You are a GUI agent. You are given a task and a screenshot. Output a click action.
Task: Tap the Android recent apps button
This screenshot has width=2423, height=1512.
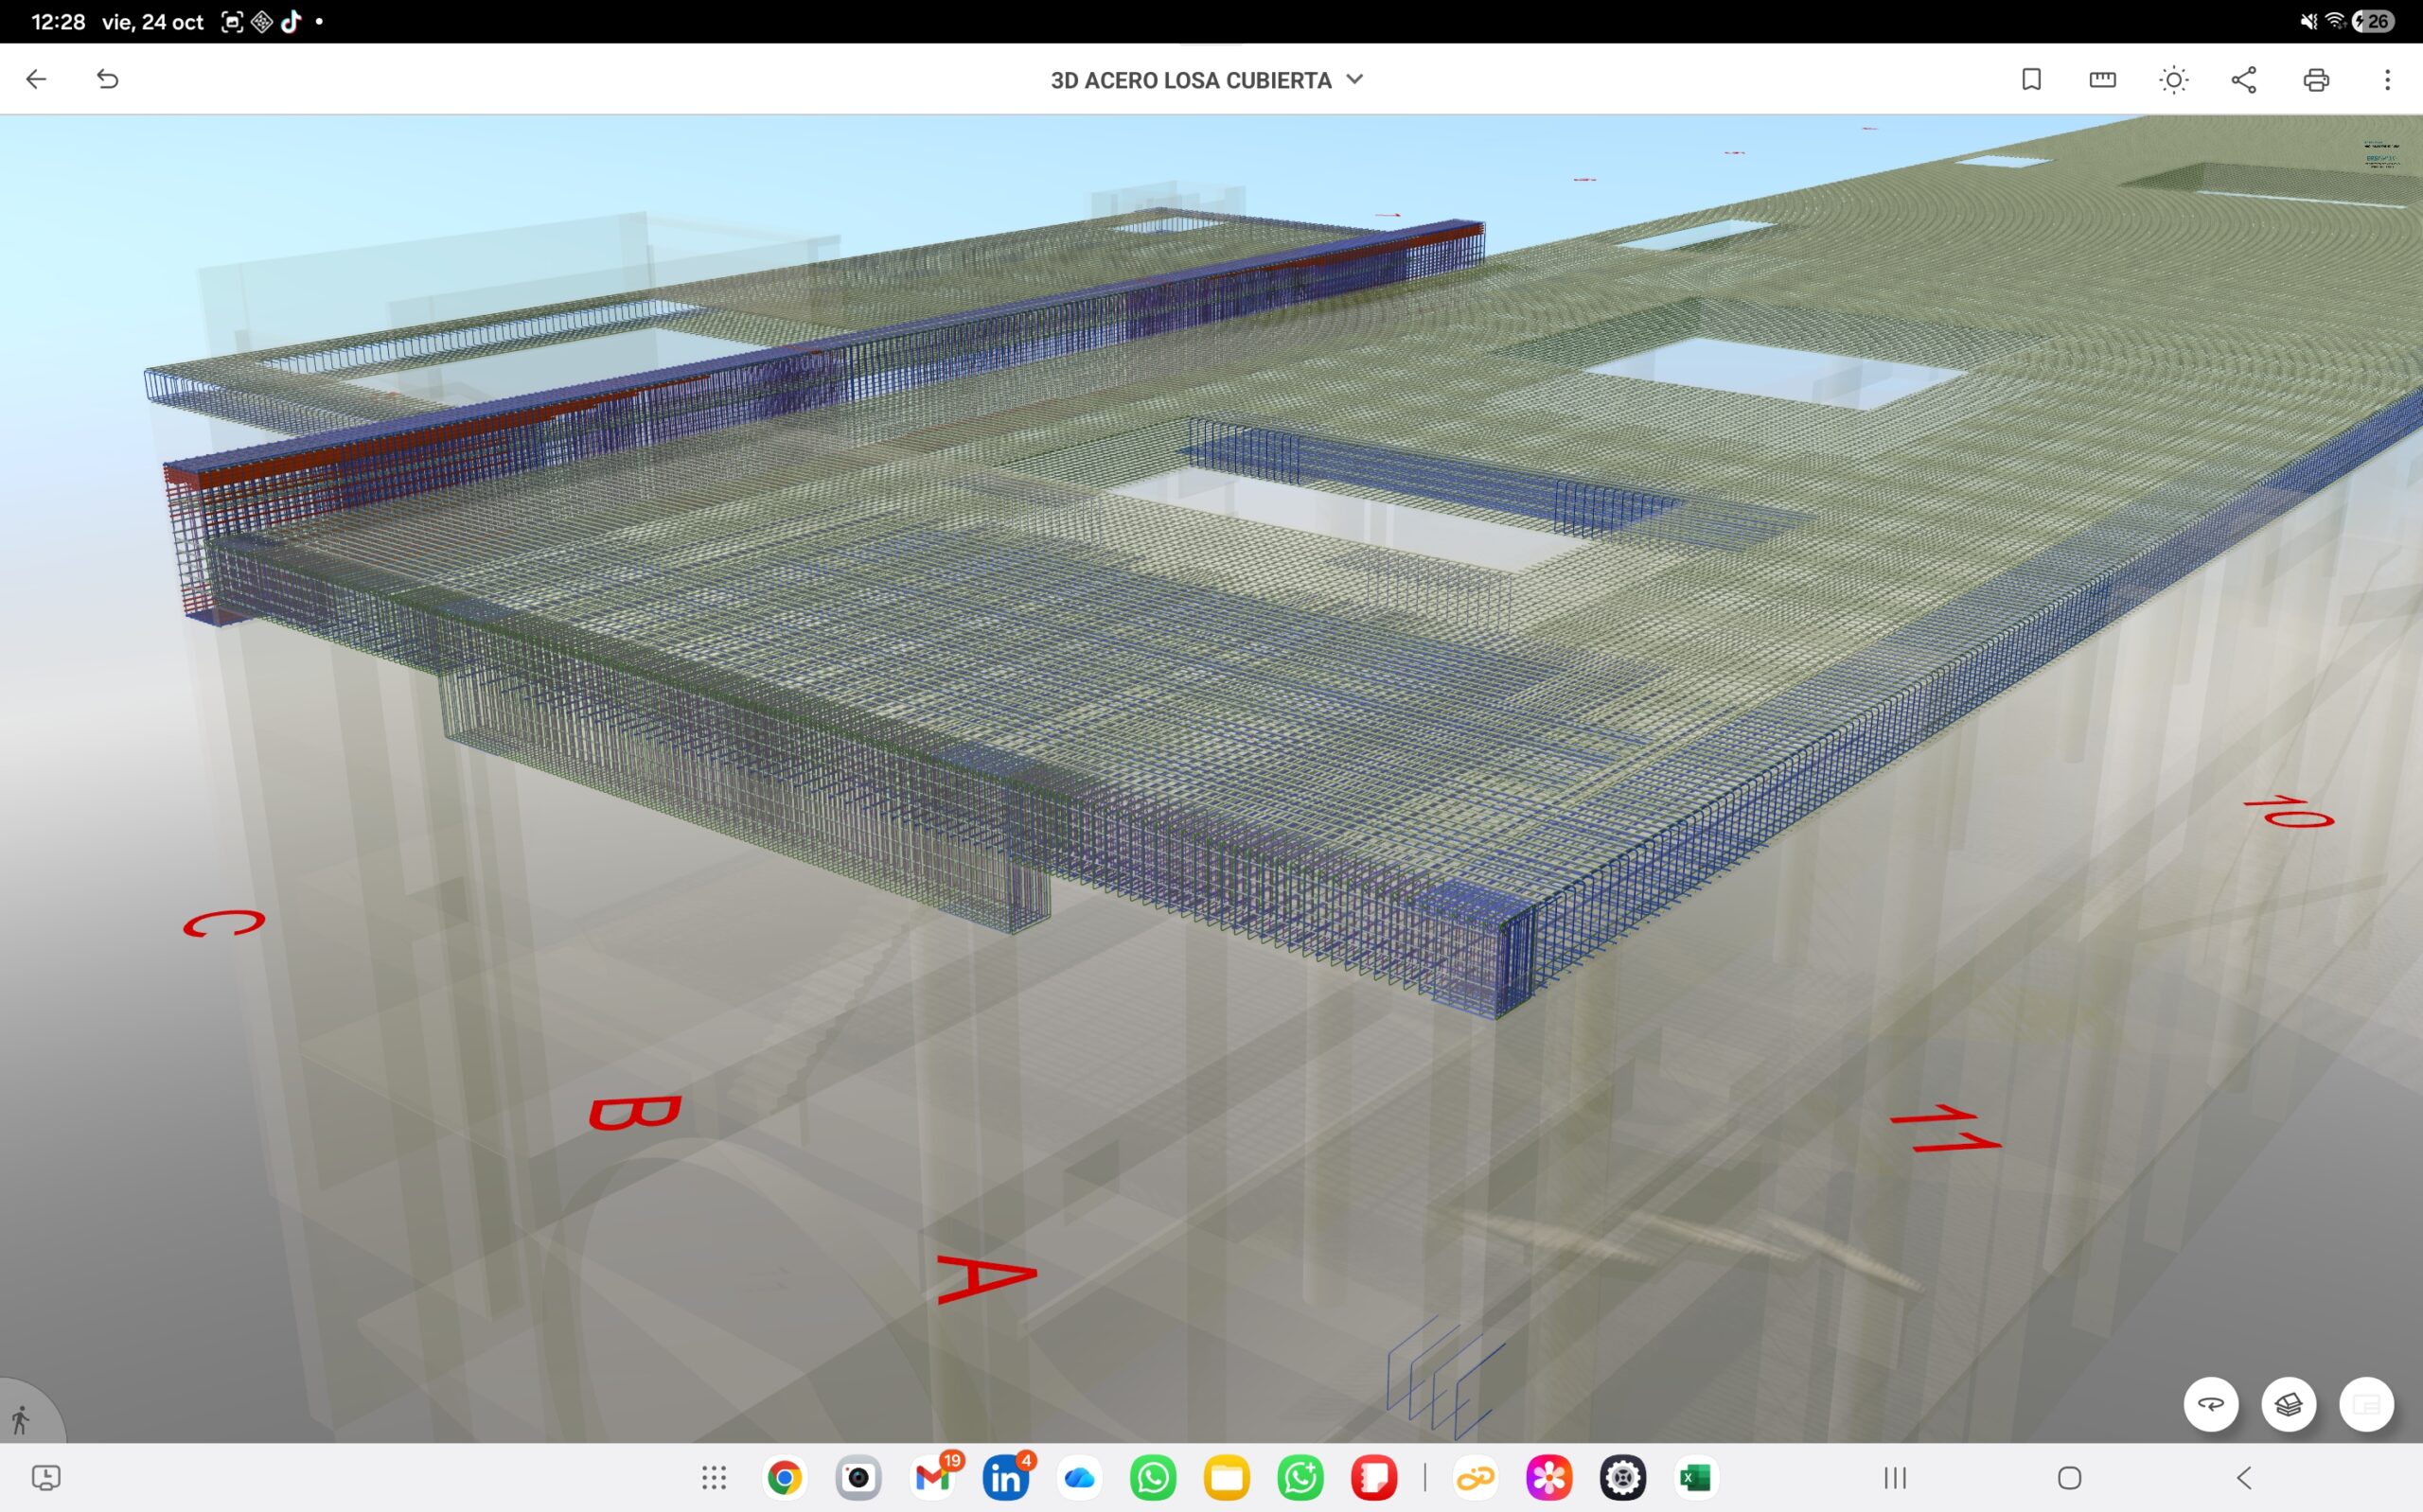click(1895, 1477)
